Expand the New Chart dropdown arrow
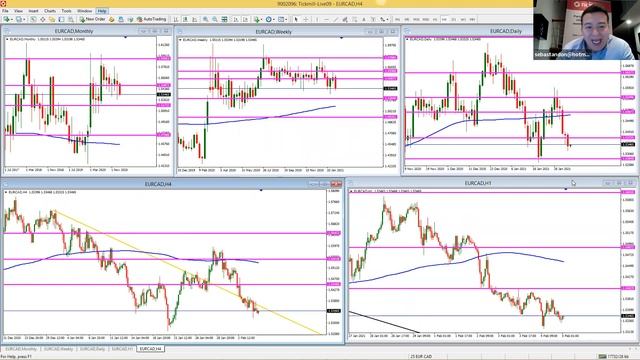 pos(11,19)
